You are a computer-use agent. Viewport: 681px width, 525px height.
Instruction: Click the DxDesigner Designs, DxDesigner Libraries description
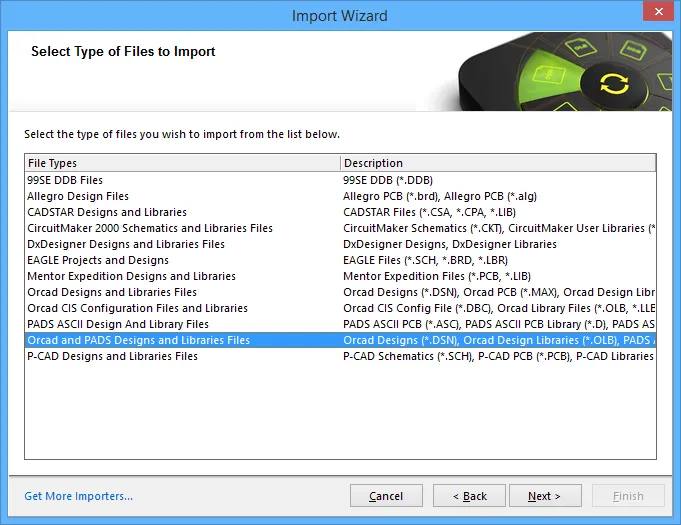coord(450,244)
